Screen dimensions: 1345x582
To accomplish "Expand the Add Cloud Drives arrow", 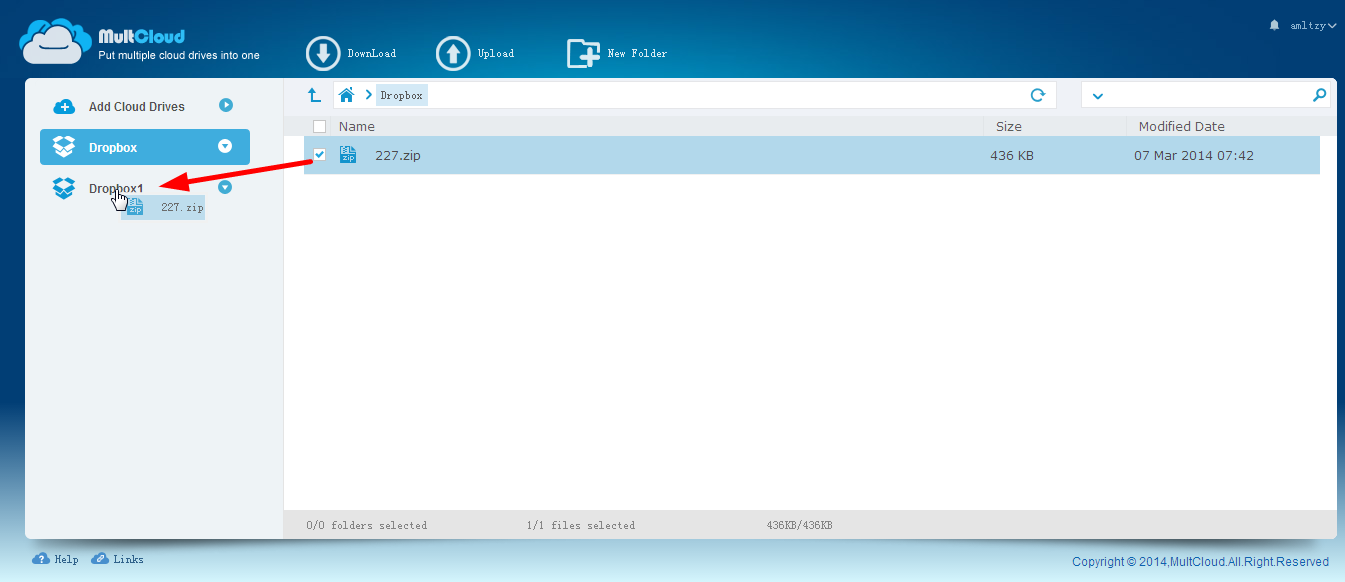I will (226, 105).
